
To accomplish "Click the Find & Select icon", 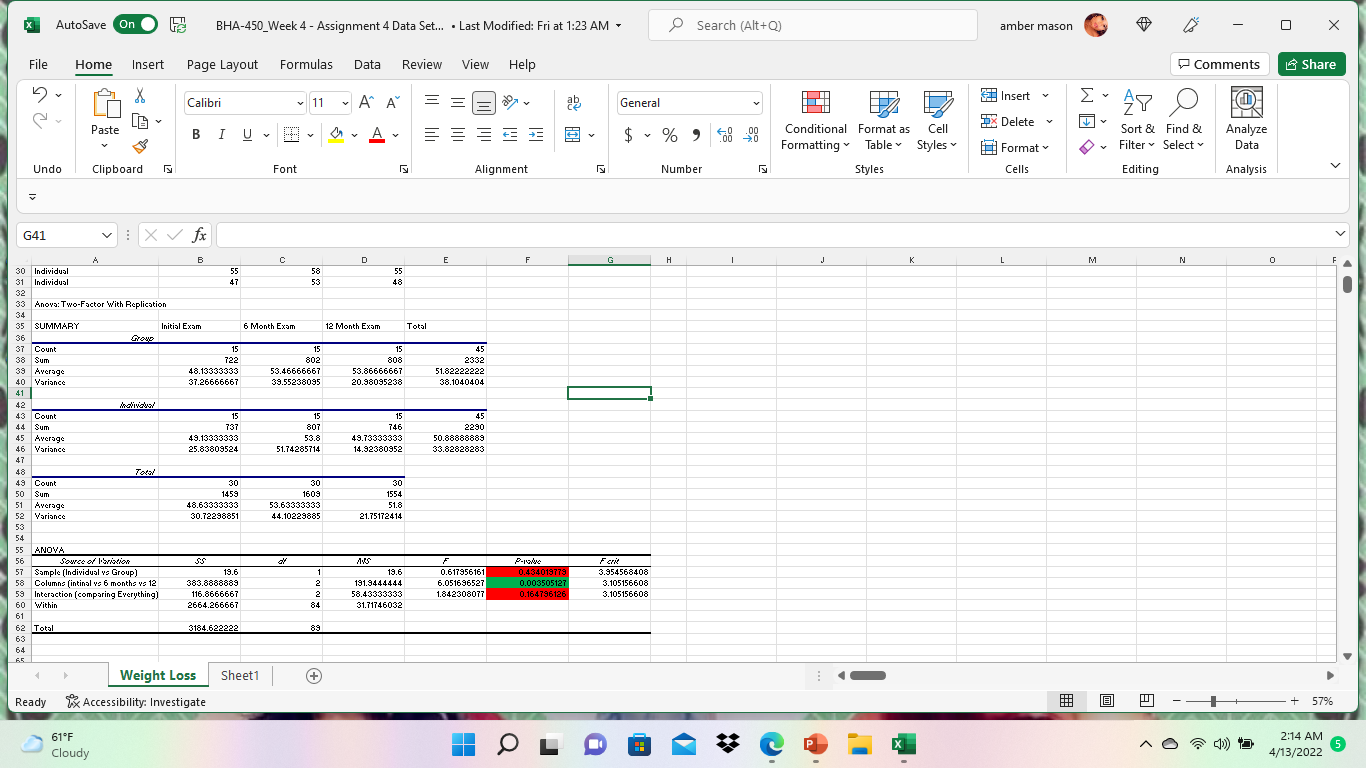I will (1184, 120).
